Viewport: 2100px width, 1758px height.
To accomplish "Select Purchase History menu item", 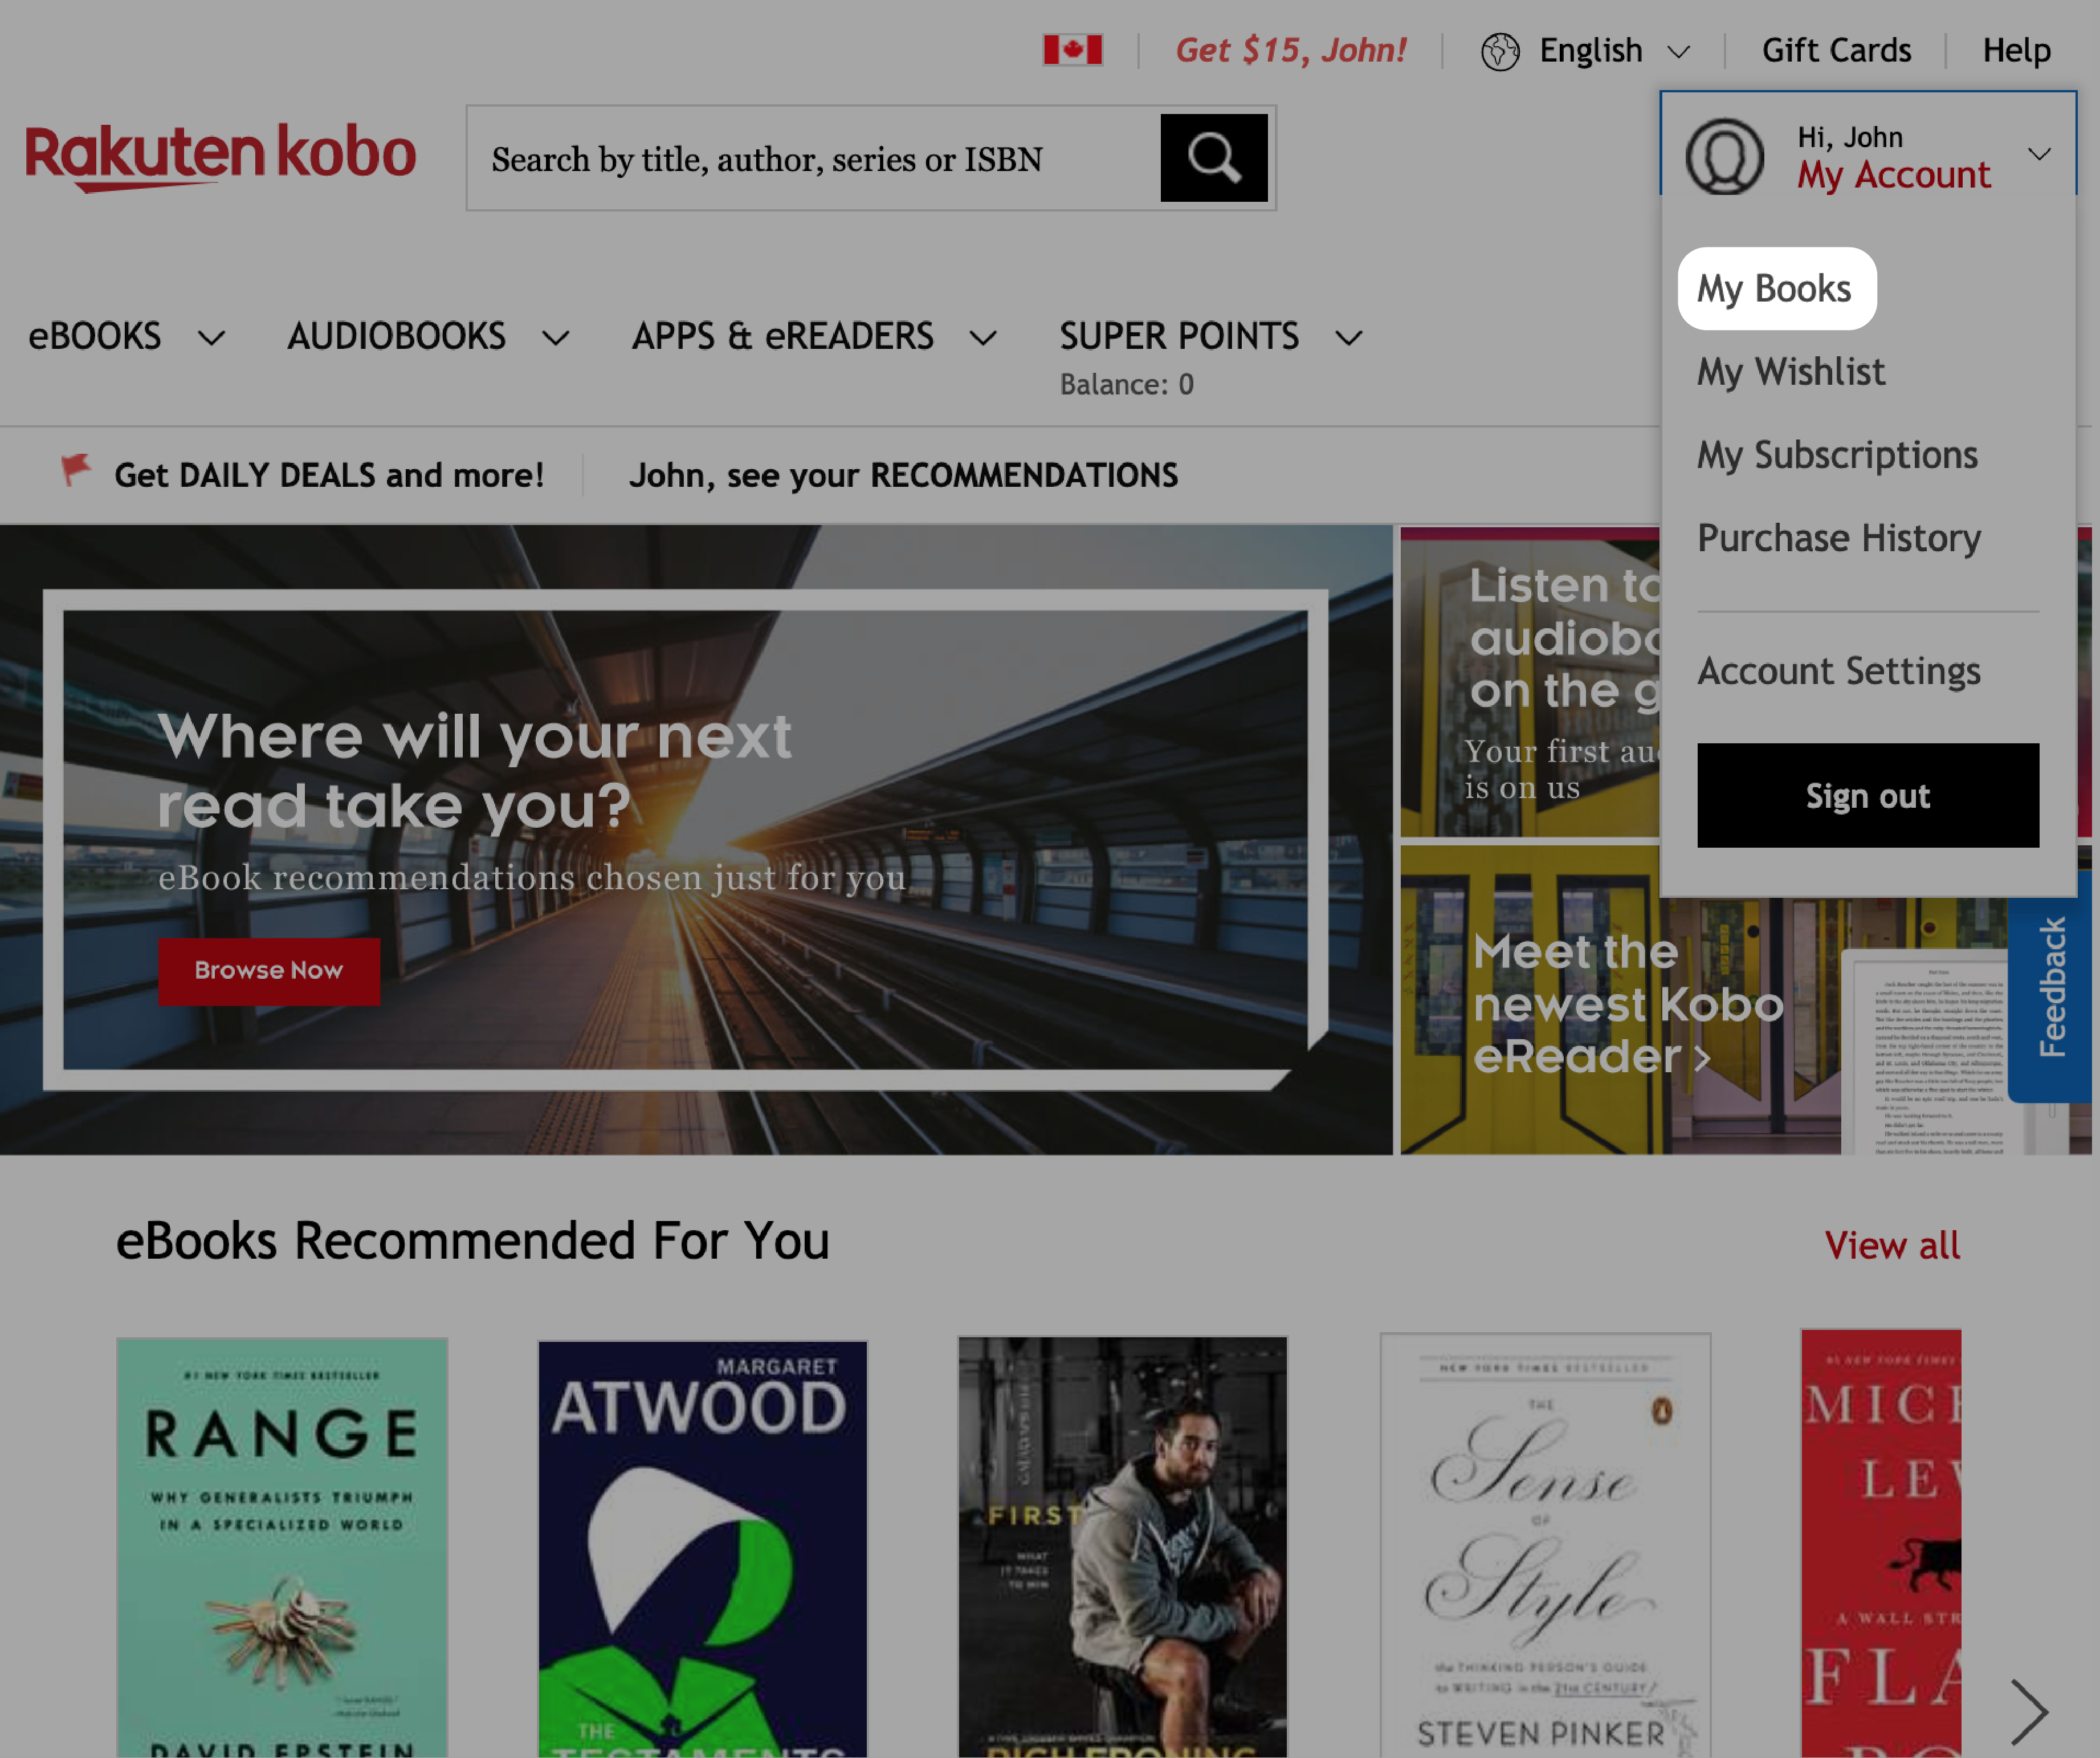I will (x=1838, y=535).
